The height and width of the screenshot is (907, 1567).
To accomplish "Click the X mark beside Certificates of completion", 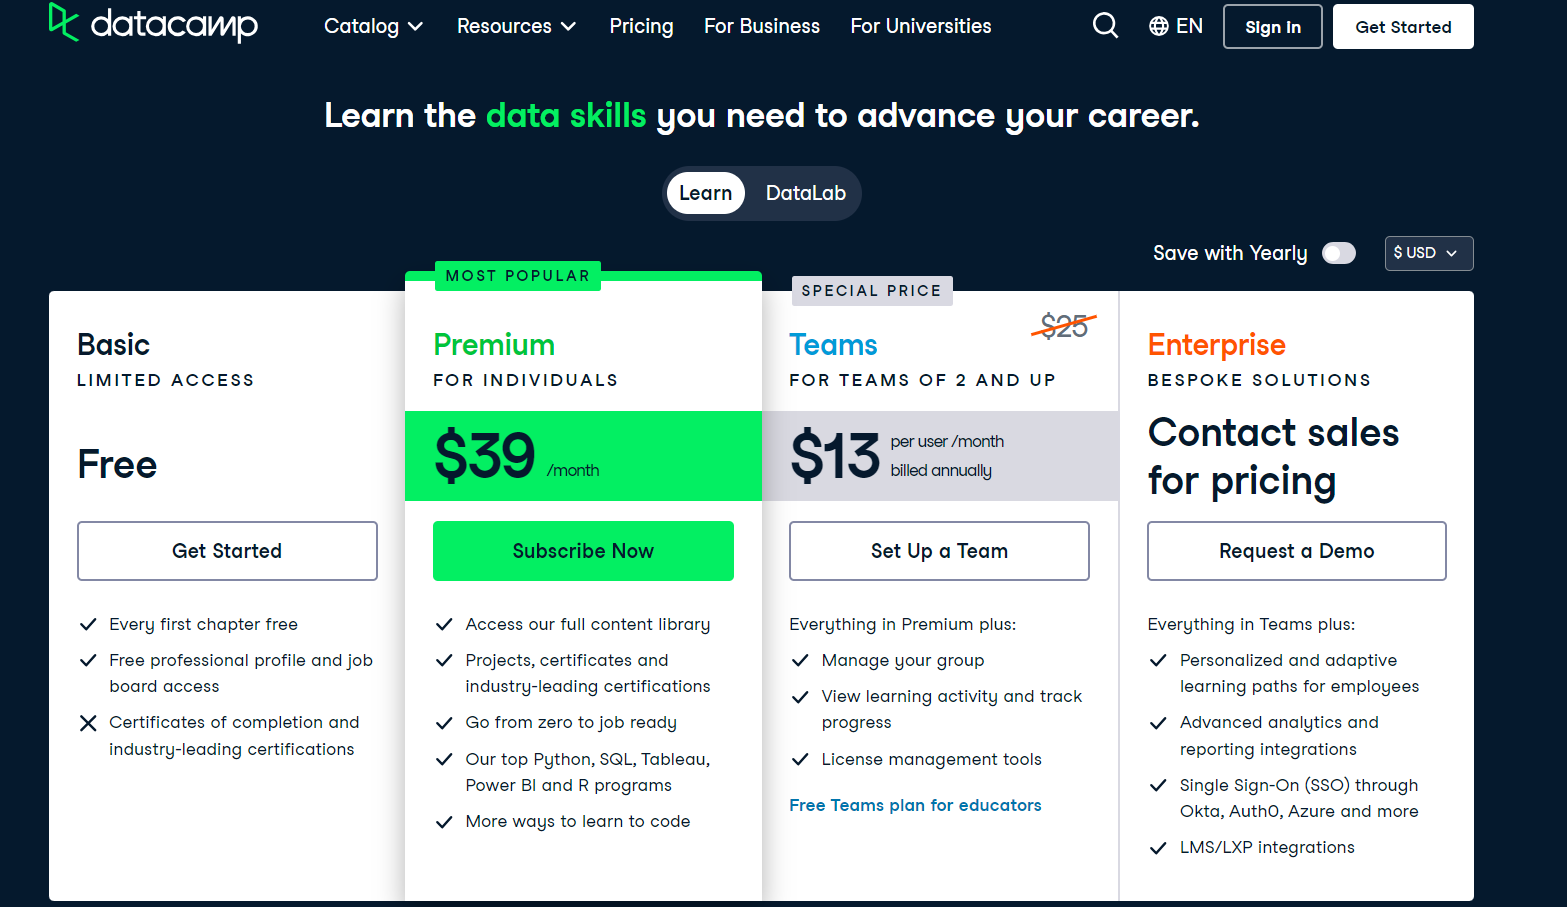I will [x=88, y=723].
